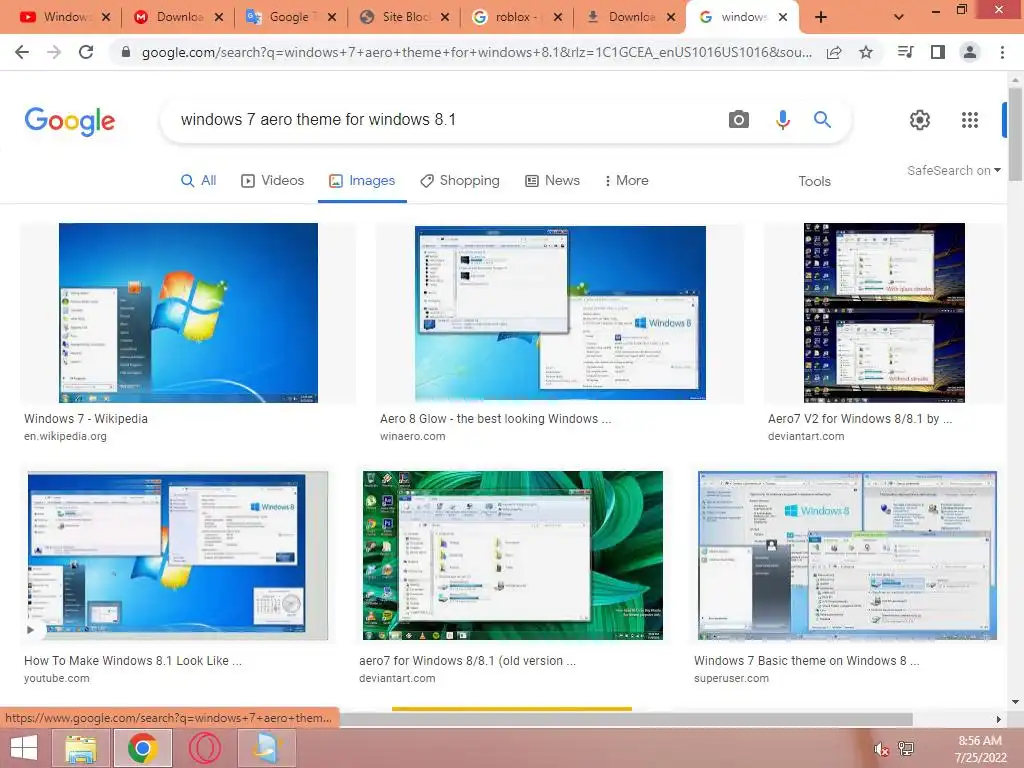This screenshot has width=1024, height=768.
Task: Open the taskbar clock and date
Action: pos(980,749)
